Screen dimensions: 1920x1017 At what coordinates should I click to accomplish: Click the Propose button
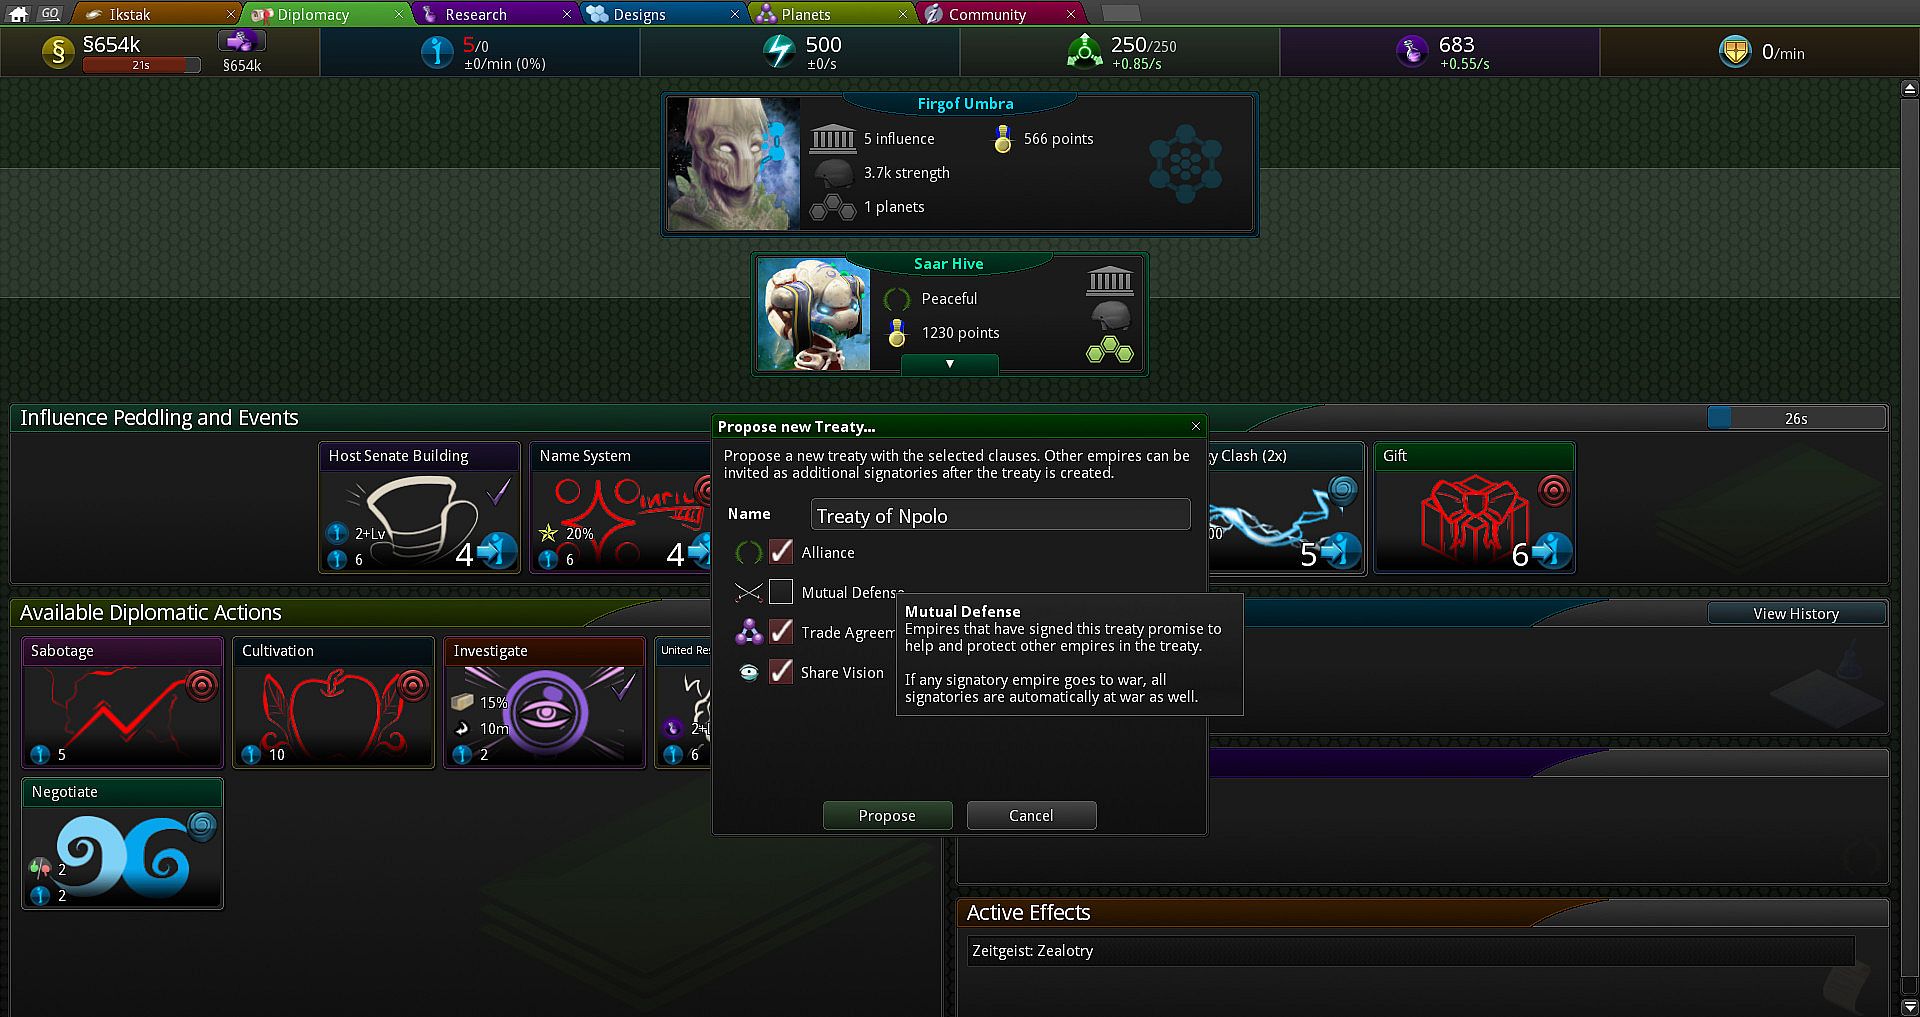pyautogui.click(x=887, y=815)
